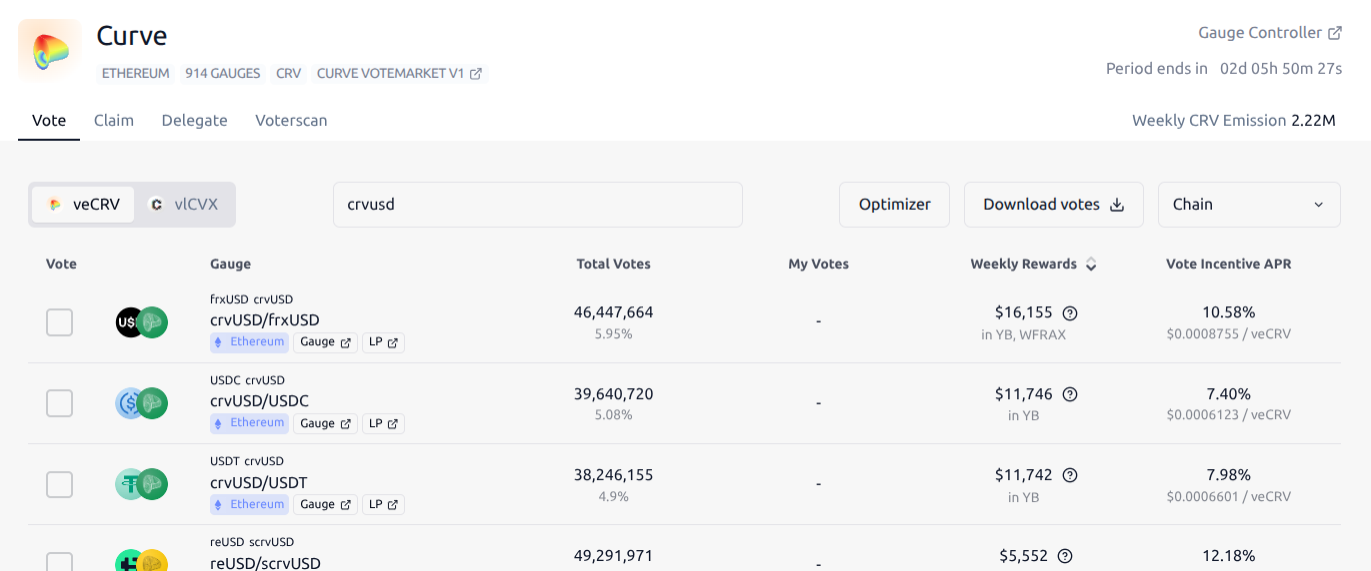The image size is (1371, 571).
Task: Expand the Chain dropdown
Action: point(1248,204)
